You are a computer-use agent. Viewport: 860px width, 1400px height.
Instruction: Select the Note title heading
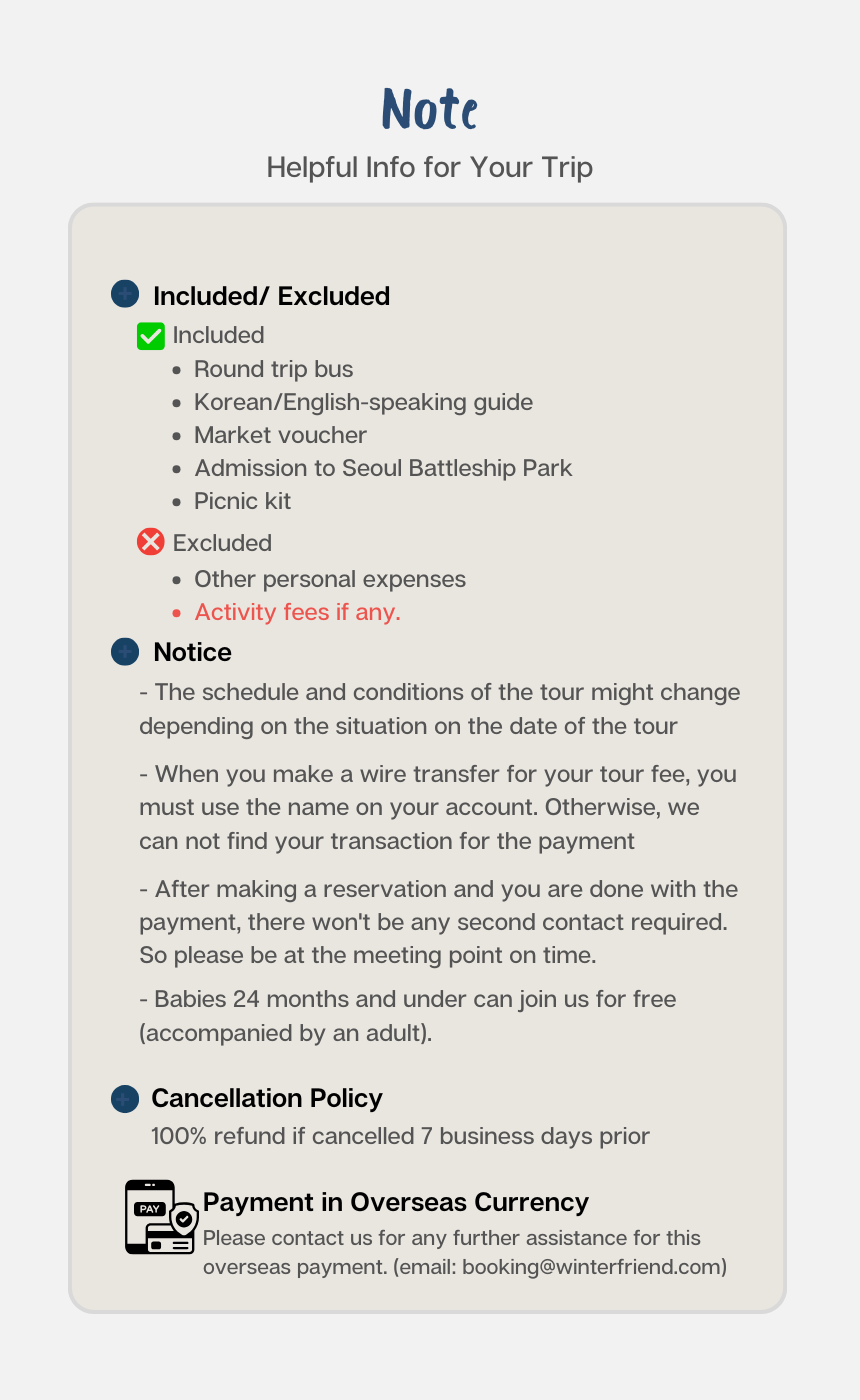point(430,109)
